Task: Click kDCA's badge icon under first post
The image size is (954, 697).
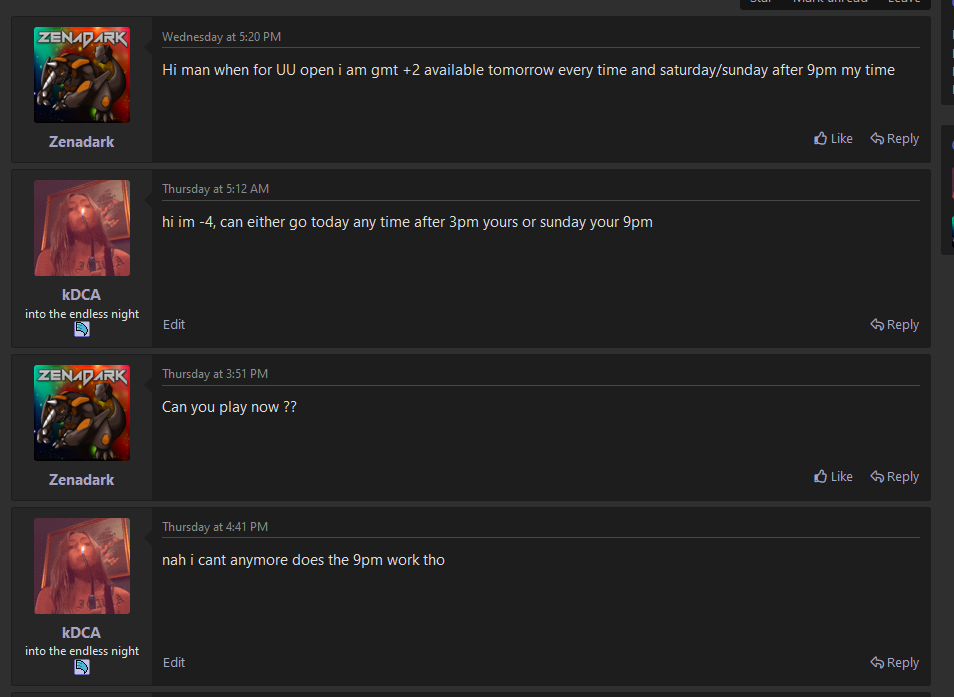Action: click(x=82, y=330)
